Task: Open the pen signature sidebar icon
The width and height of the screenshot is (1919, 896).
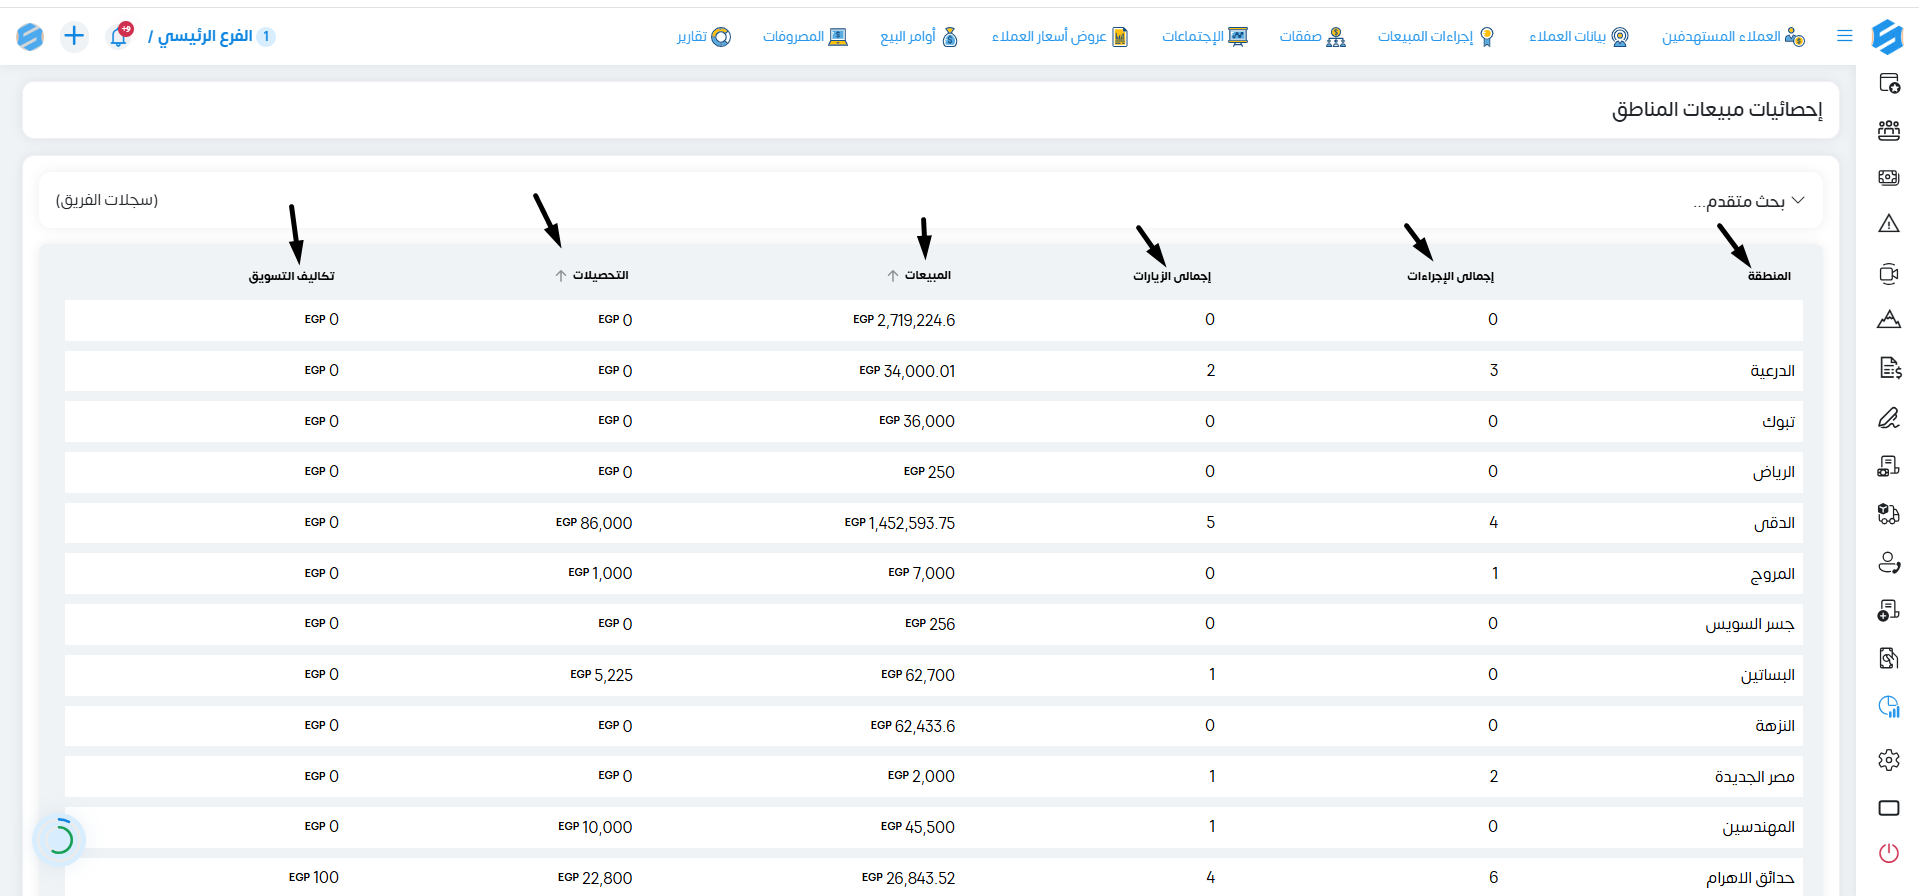Action: click(x=1889, y=417)
